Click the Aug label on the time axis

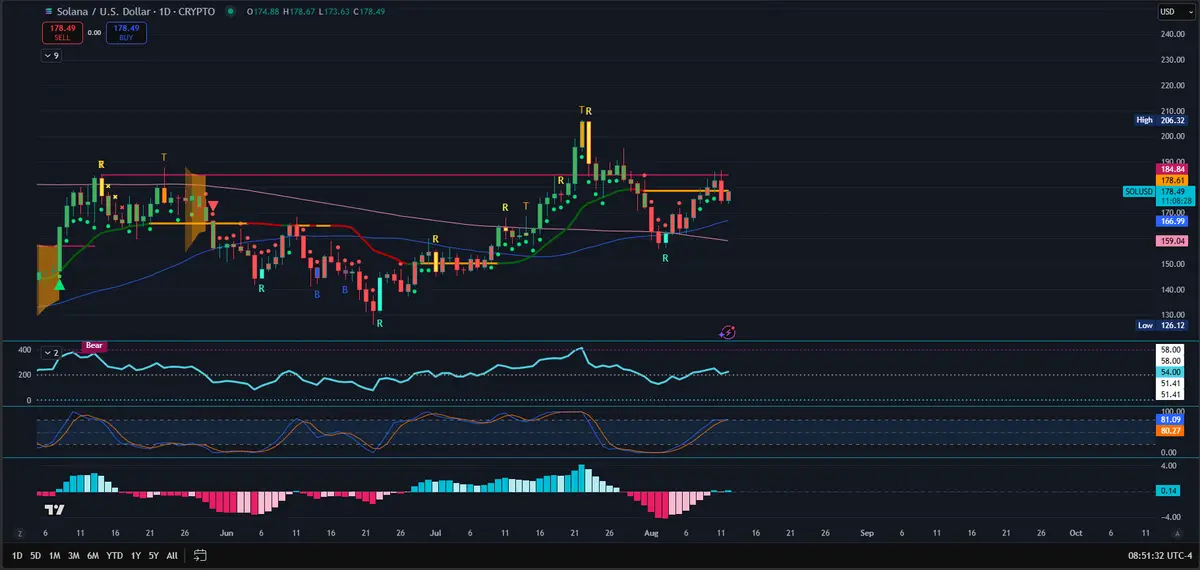(x=652, y=534)
